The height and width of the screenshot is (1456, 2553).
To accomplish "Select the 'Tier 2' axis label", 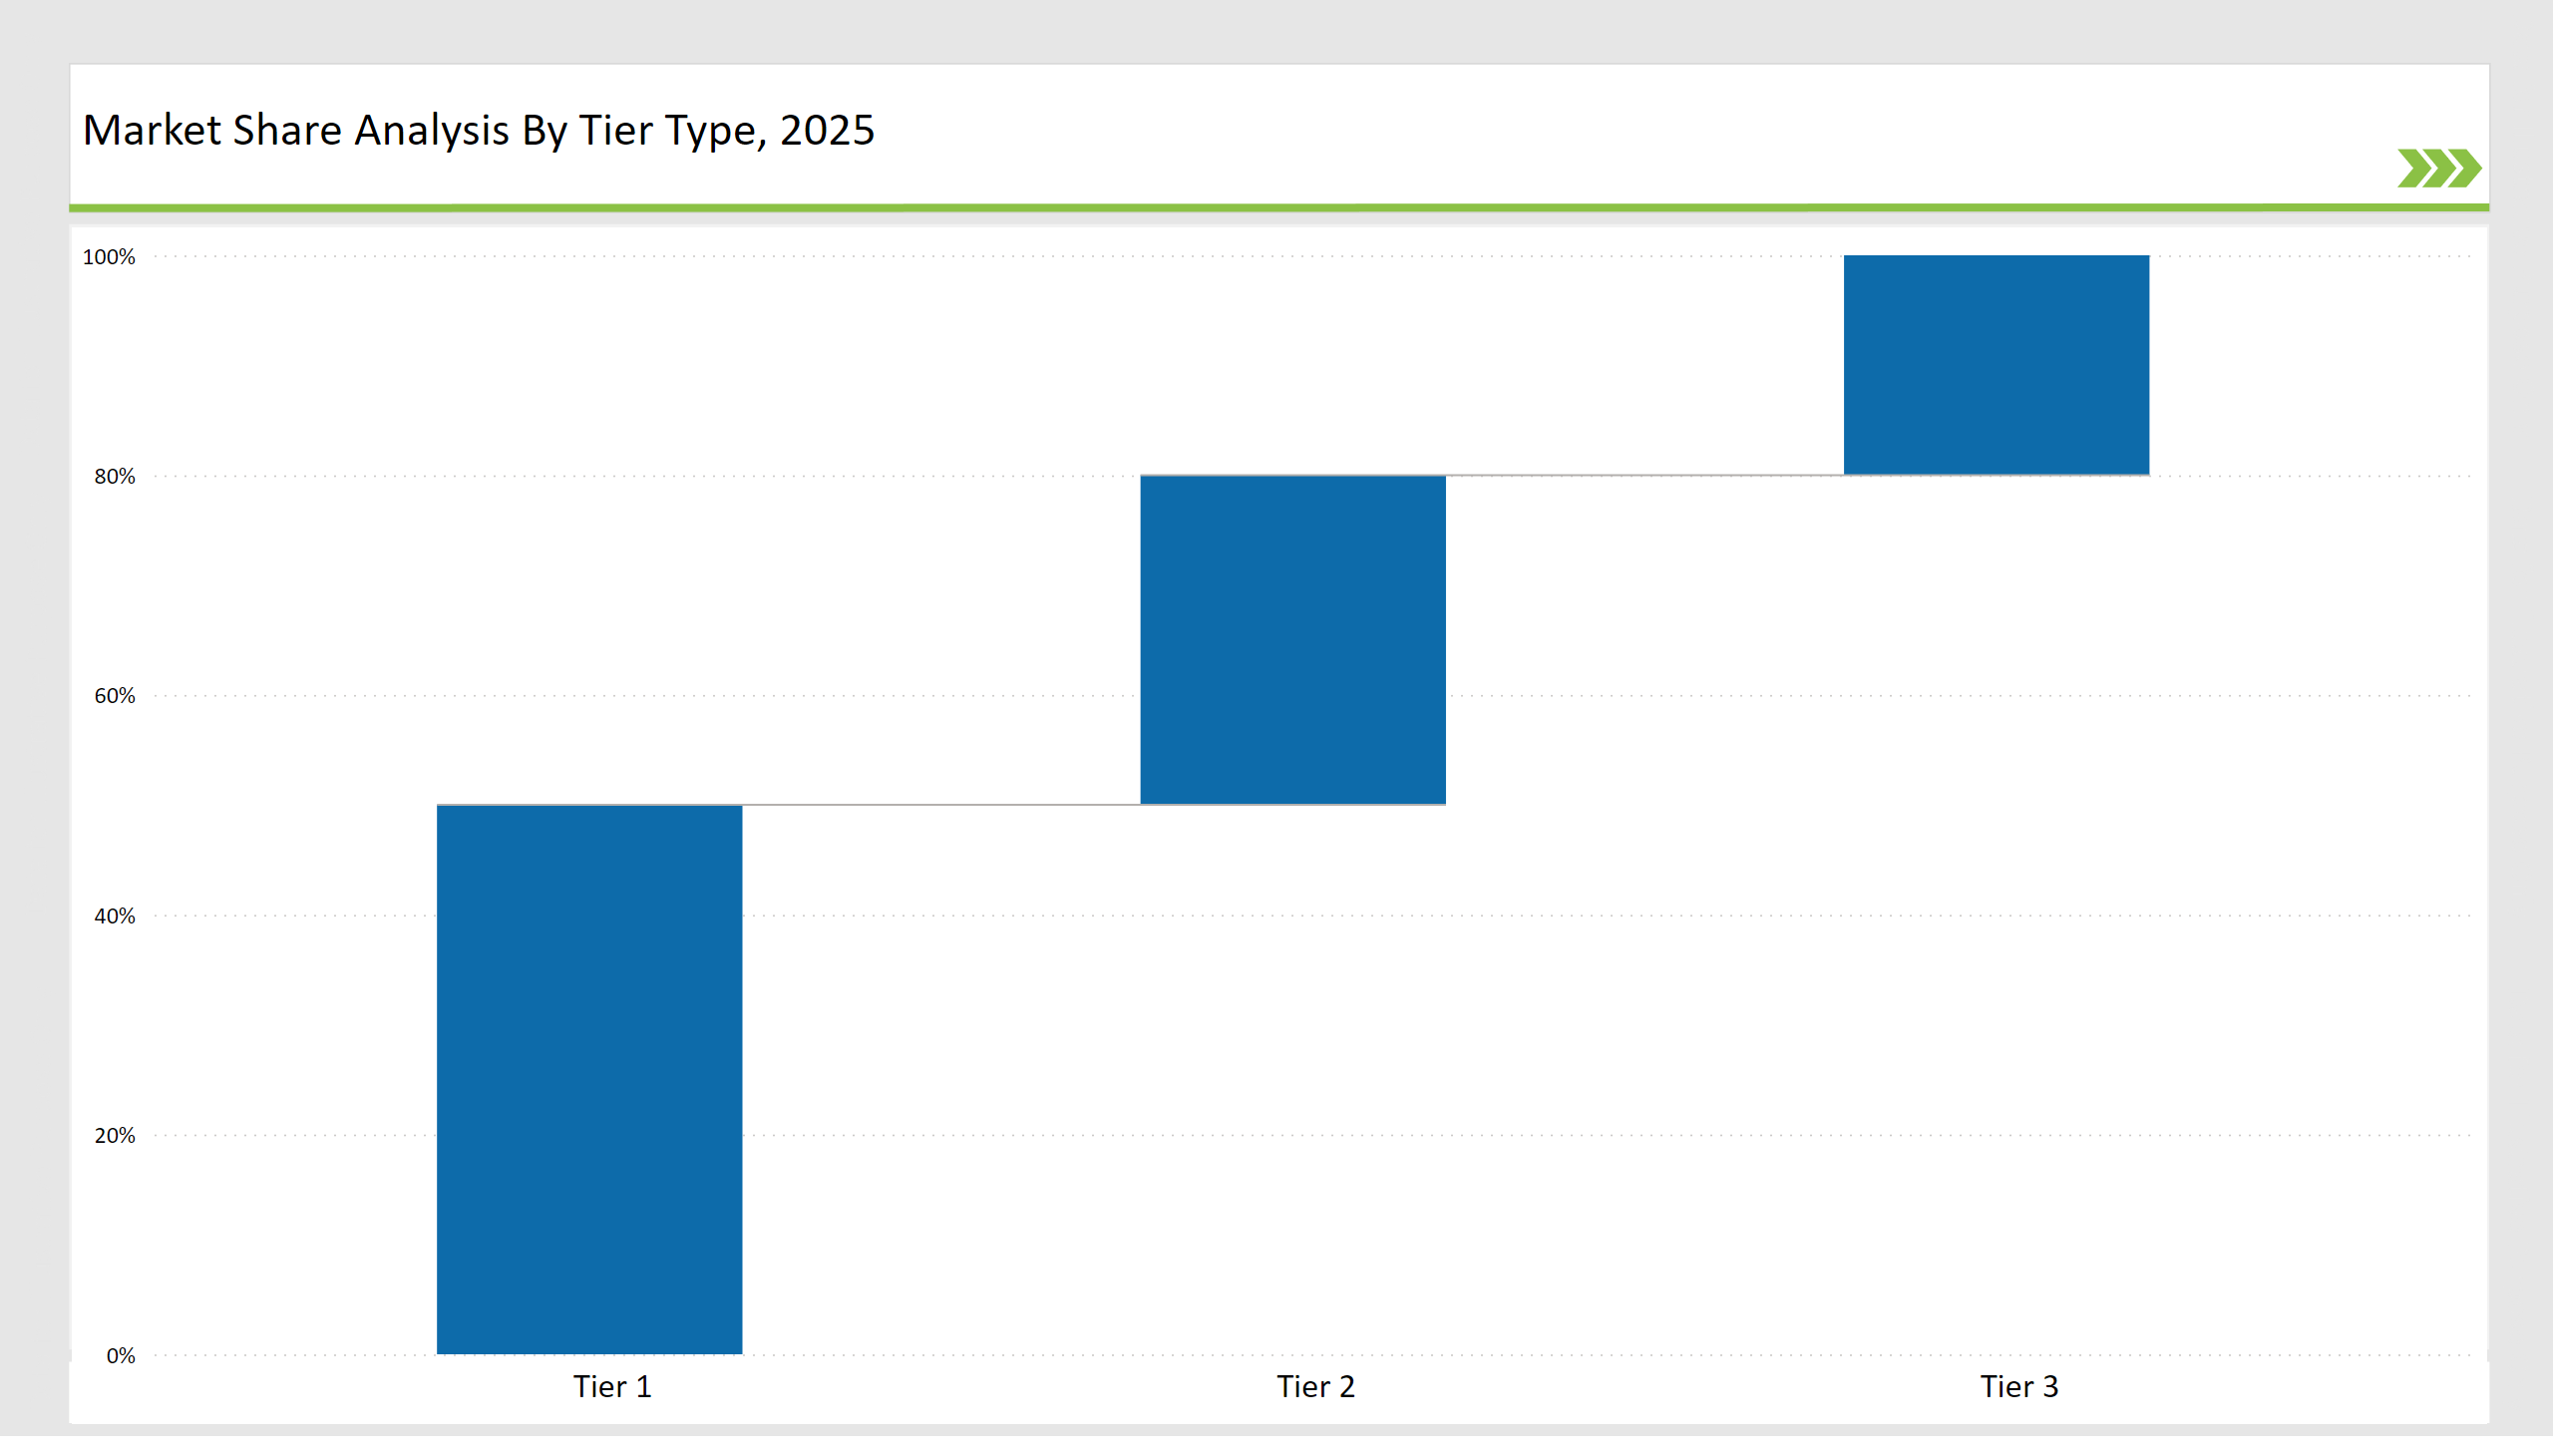I will [1315, 1386].
